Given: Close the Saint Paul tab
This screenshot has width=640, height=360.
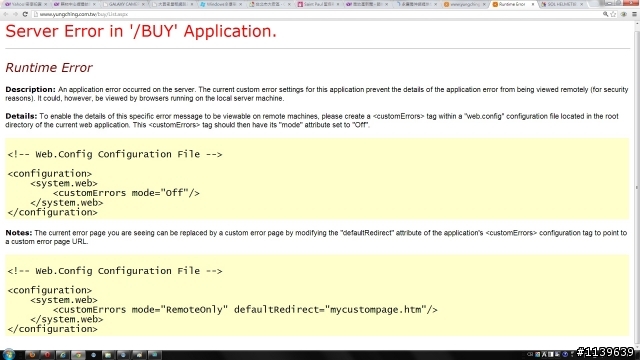Looking at the screenshot, I should (338, 4).
